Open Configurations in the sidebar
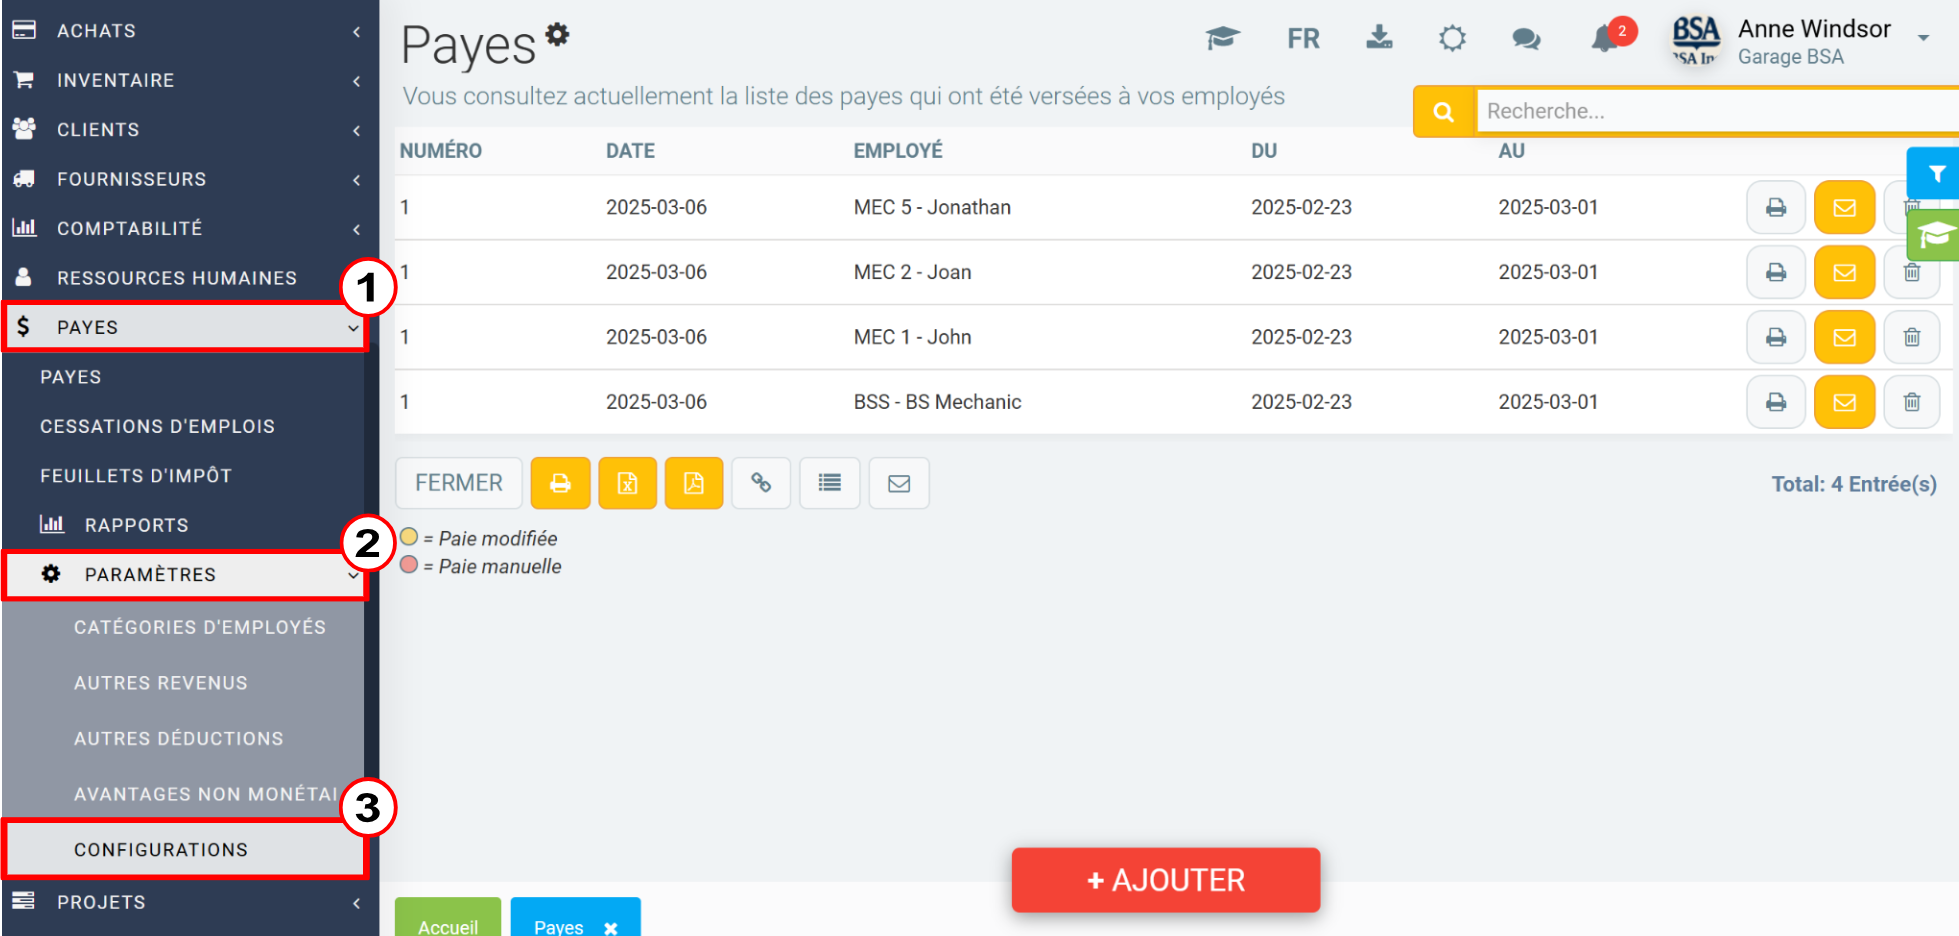The height and width of the screenshot is (936, 1959). click(x=161, y=850)
